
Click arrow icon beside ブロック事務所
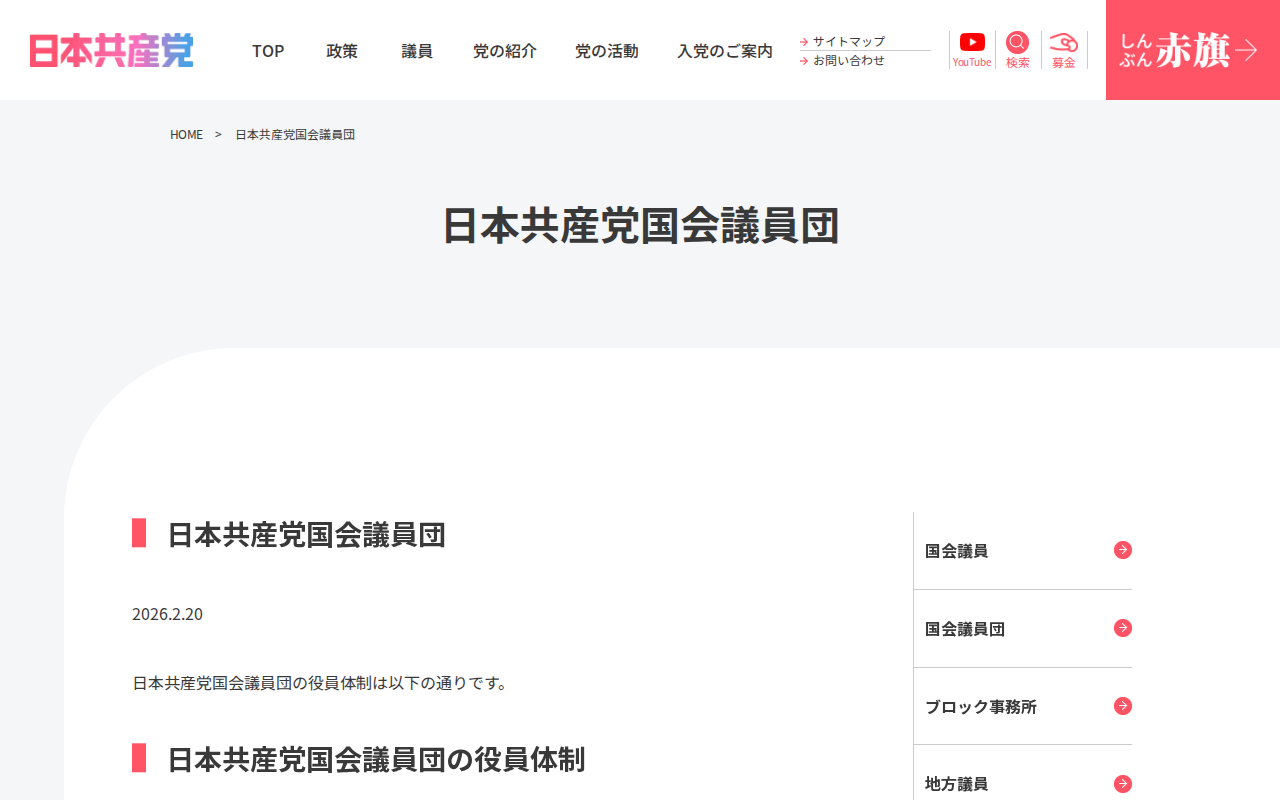coord(1123,706)
